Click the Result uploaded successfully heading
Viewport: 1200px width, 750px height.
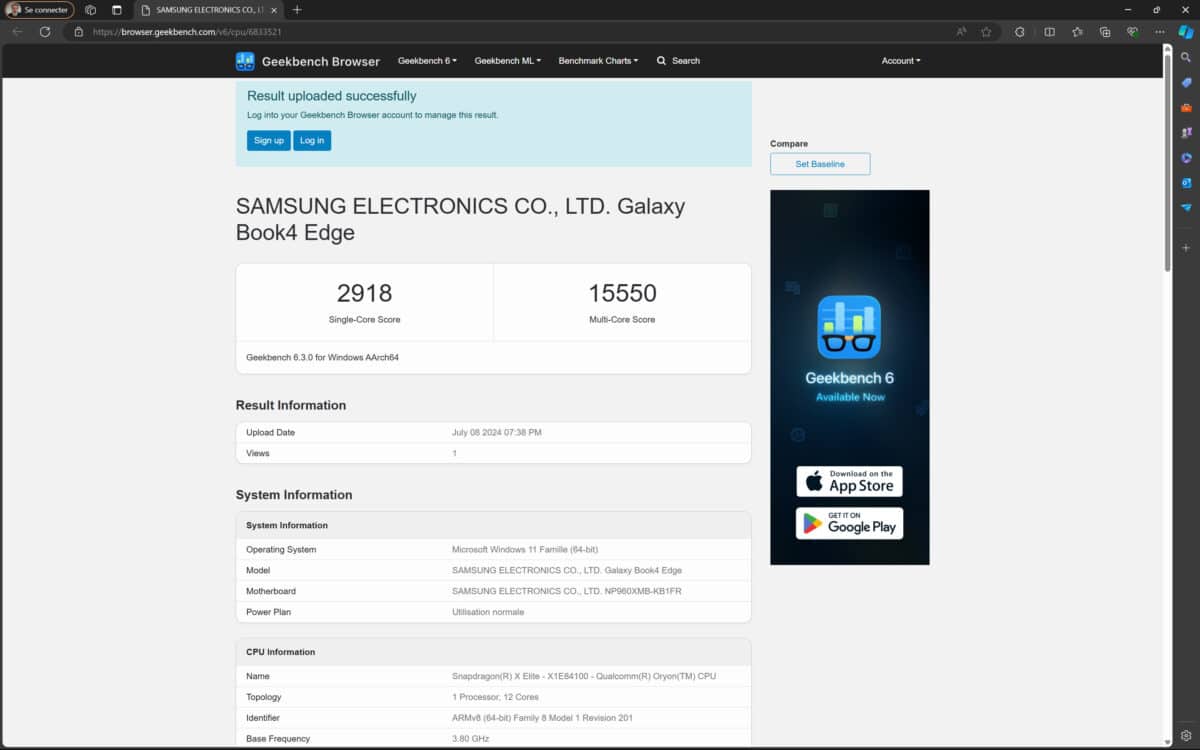click(x=332, y=96)
